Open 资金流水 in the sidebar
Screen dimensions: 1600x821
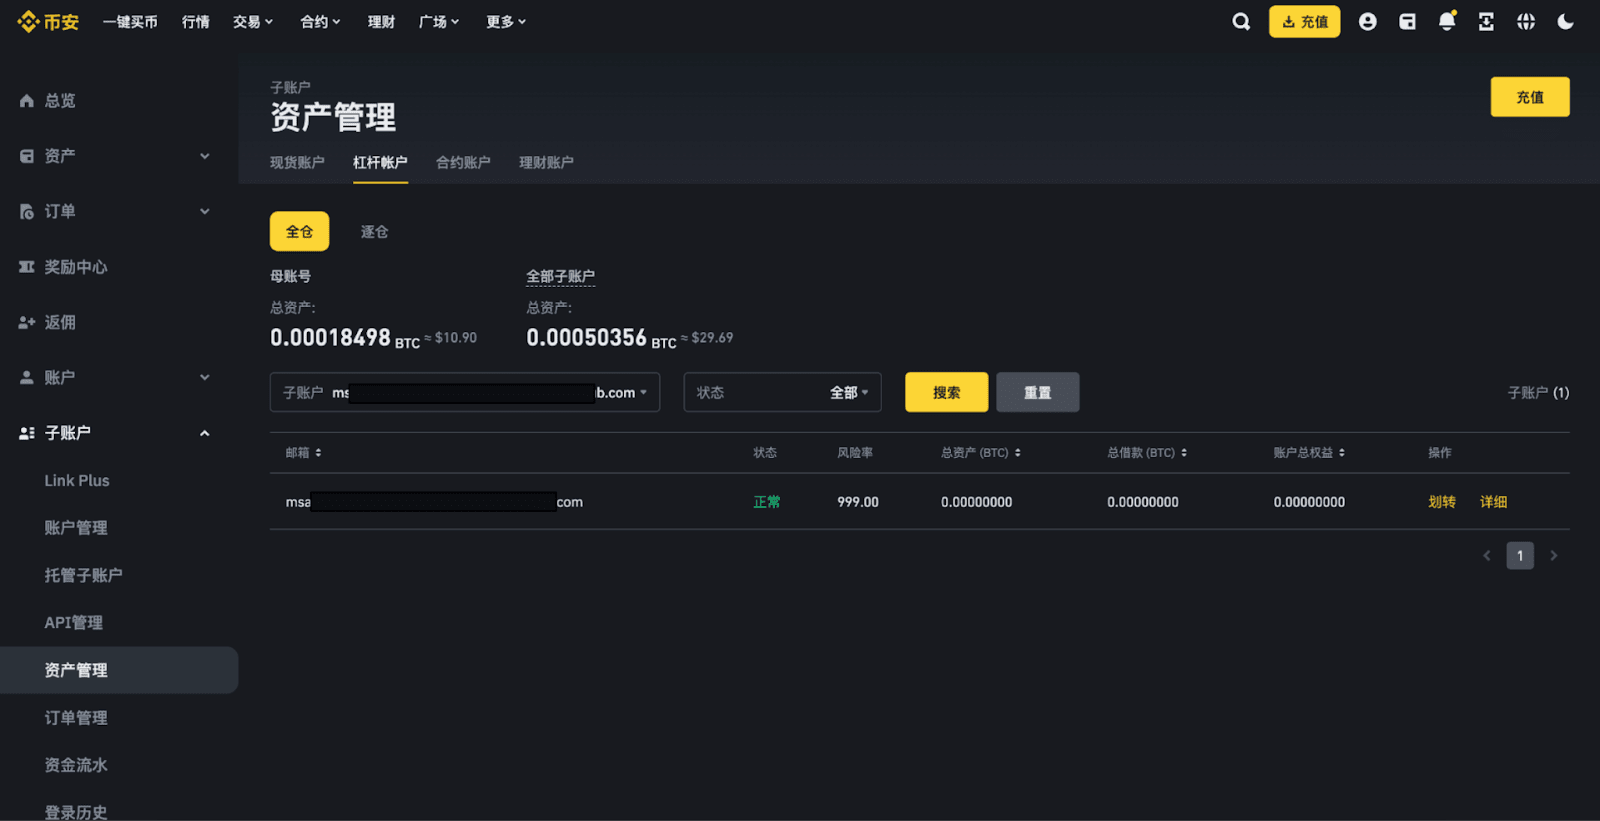coord(76,765)
